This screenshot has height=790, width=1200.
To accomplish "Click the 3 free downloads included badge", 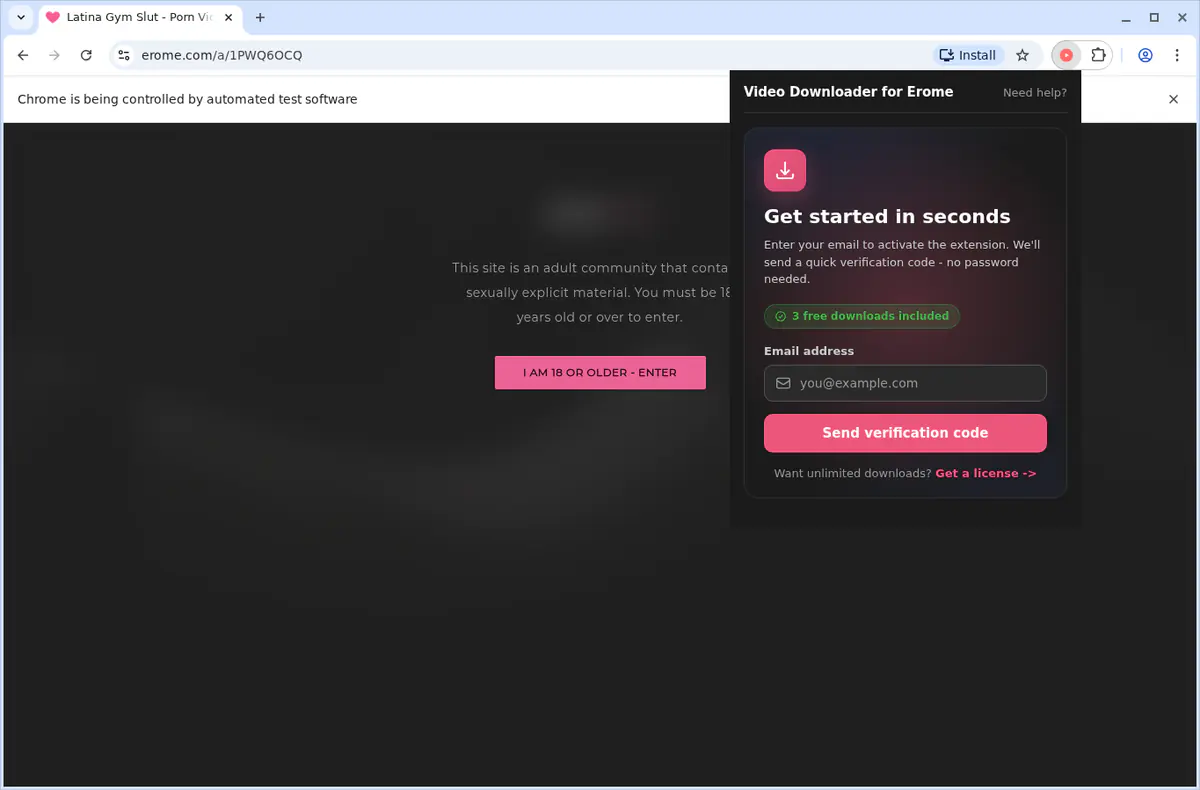I will [x=862, y=316].
